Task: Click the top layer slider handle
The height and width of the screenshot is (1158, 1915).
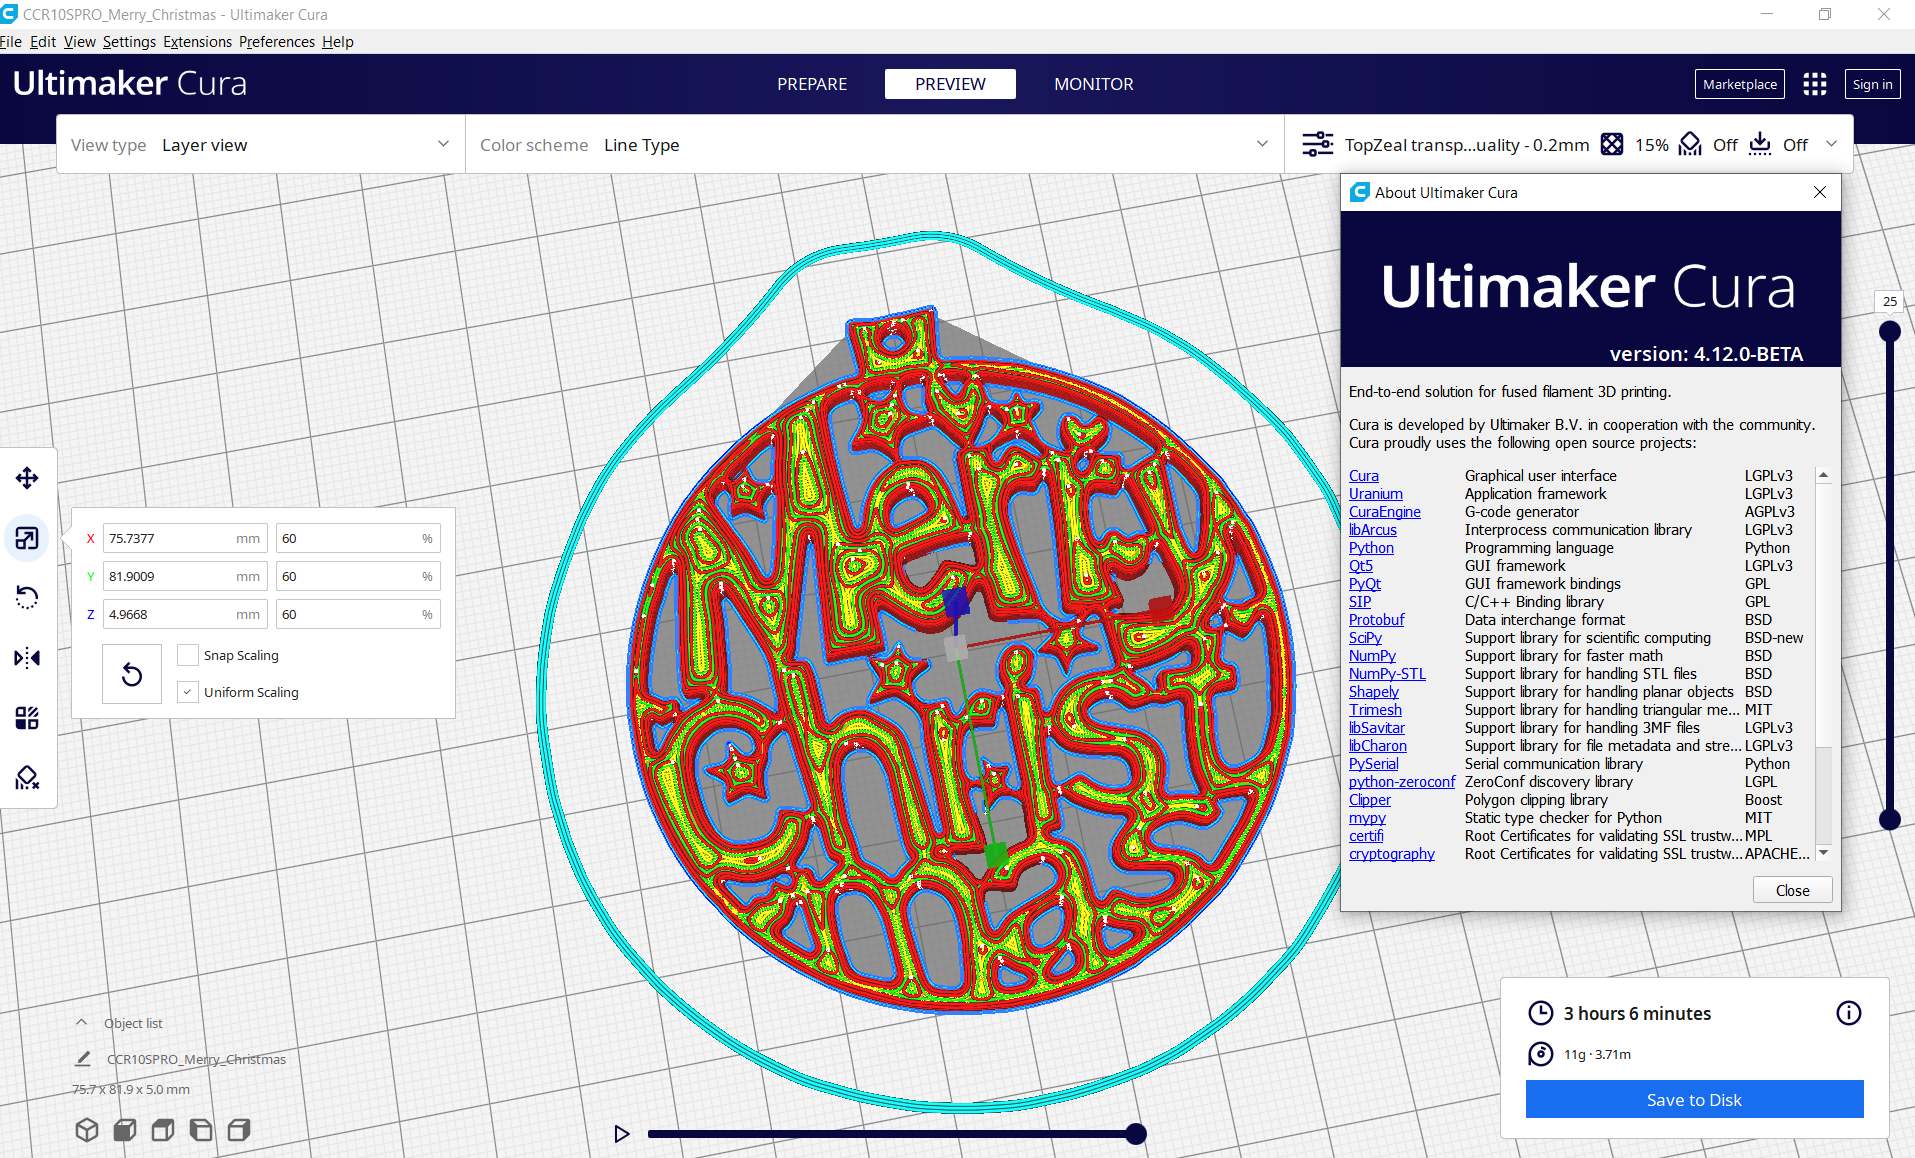Action: point(1889,332)
